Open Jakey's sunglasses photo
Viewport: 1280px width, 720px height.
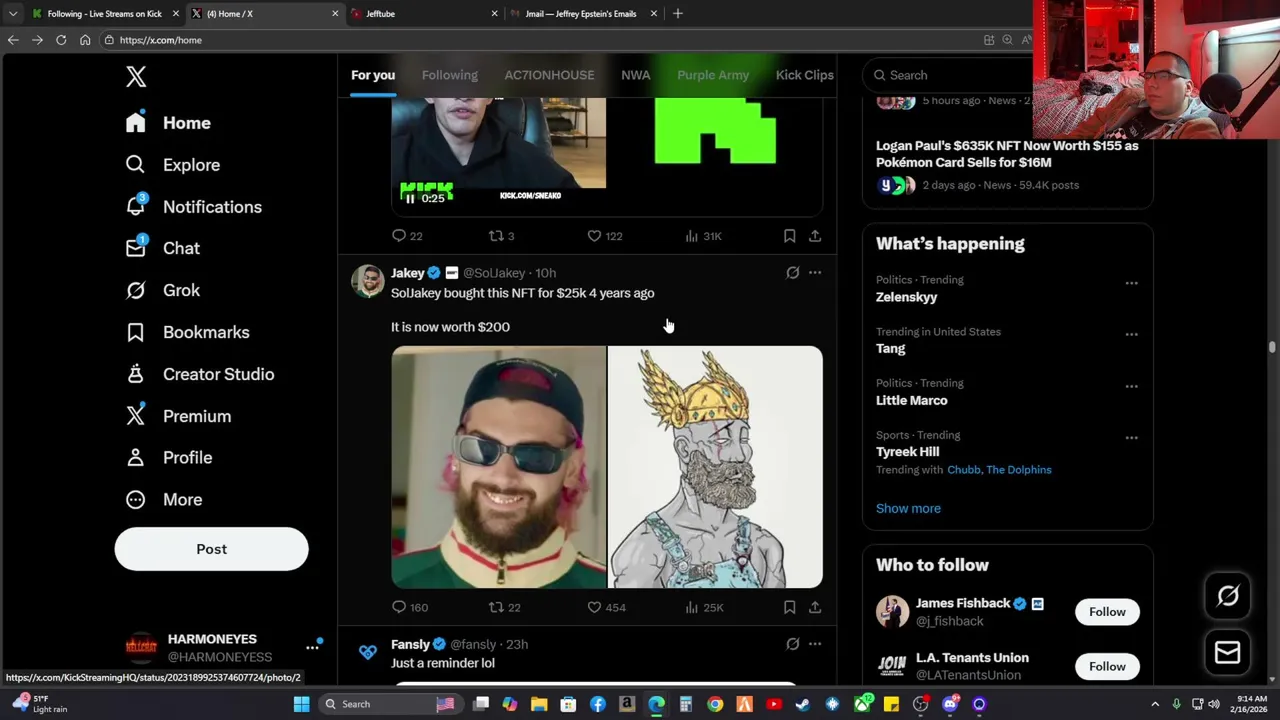coord(498,467)
